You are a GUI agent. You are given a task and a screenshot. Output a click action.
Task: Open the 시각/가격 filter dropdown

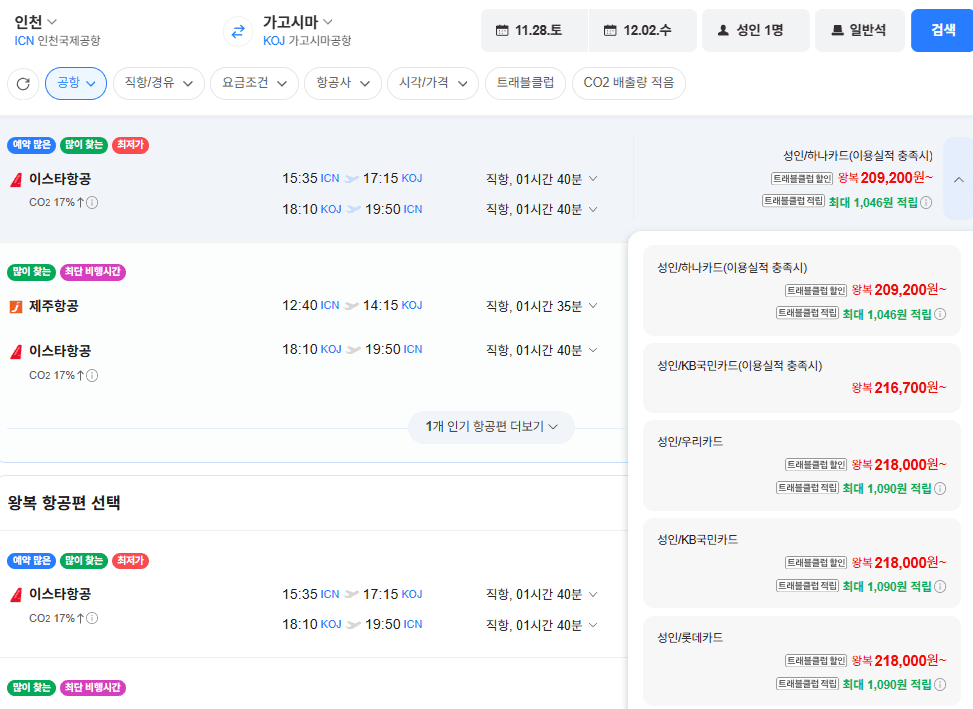(433, 83)
